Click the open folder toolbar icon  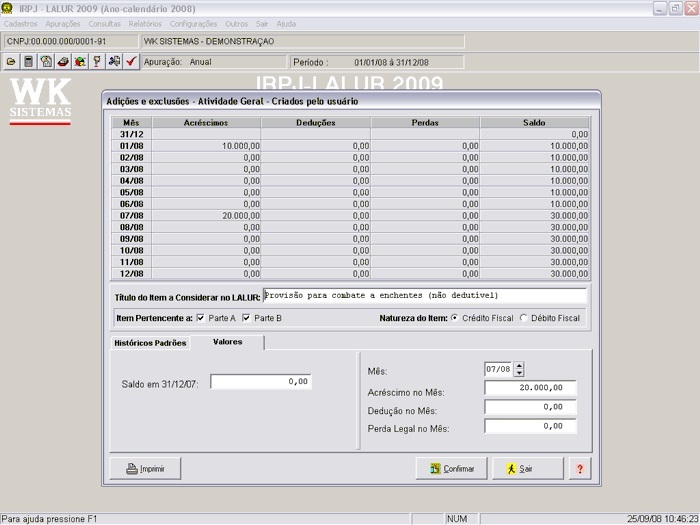point(11,61)
